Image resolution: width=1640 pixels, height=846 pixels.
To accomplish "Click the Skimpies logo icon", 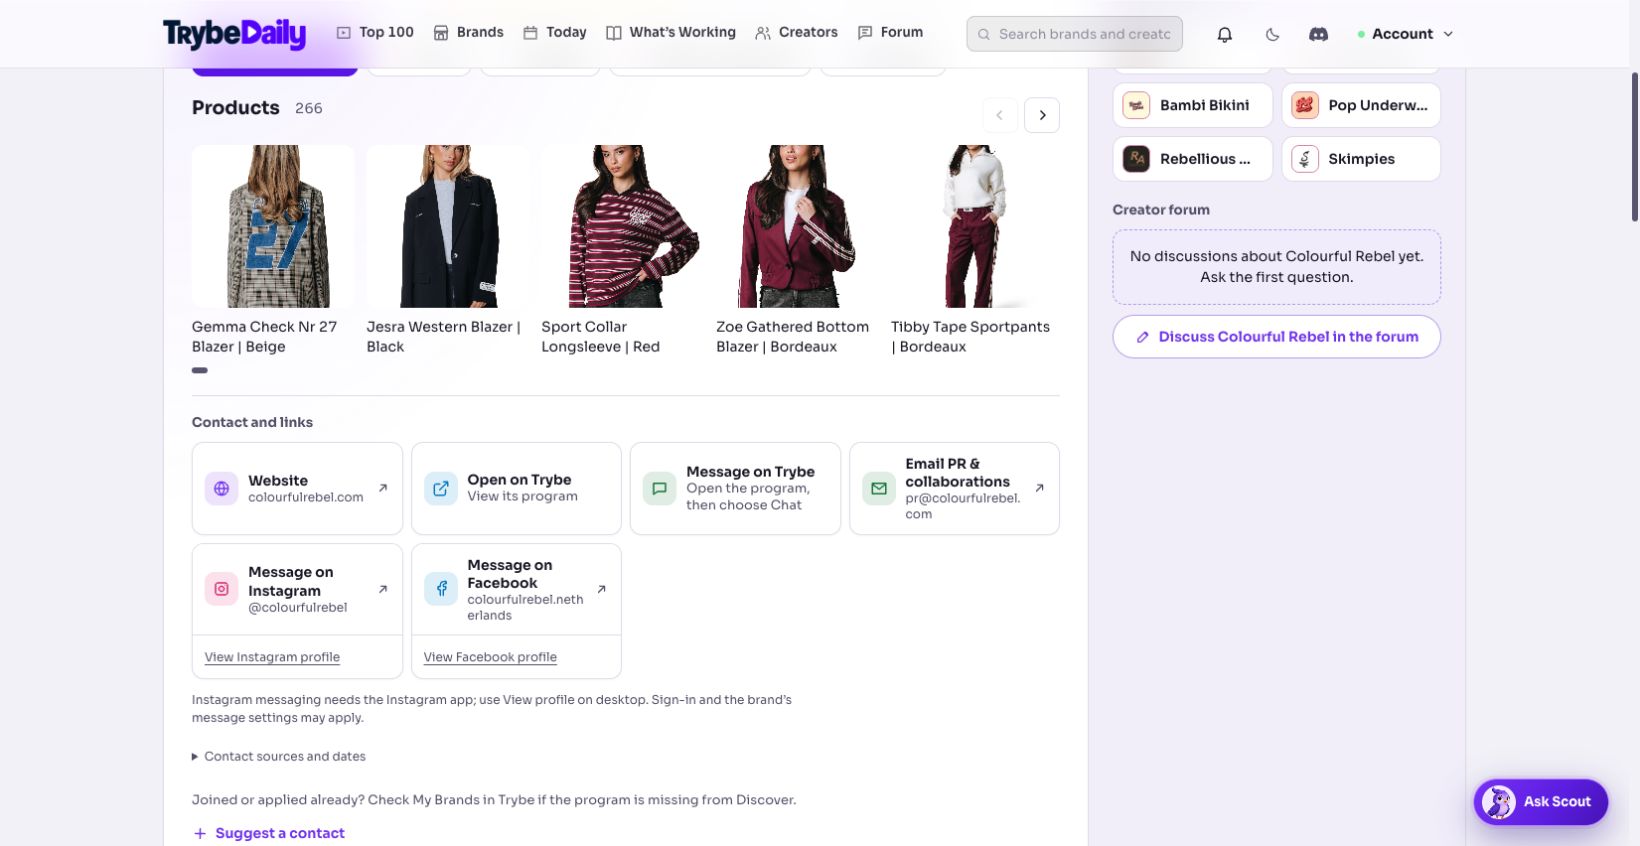I will pos(1305,159).
